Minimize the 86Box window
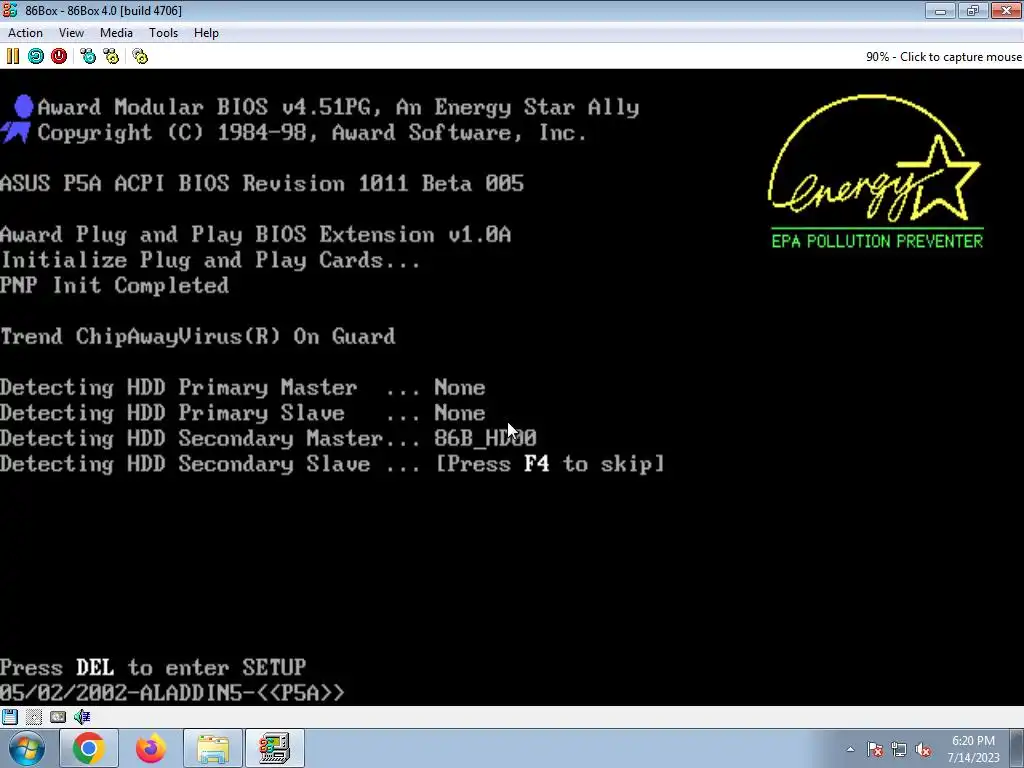Viewport: 1024px width, 768px height. (x=940, y=10)
